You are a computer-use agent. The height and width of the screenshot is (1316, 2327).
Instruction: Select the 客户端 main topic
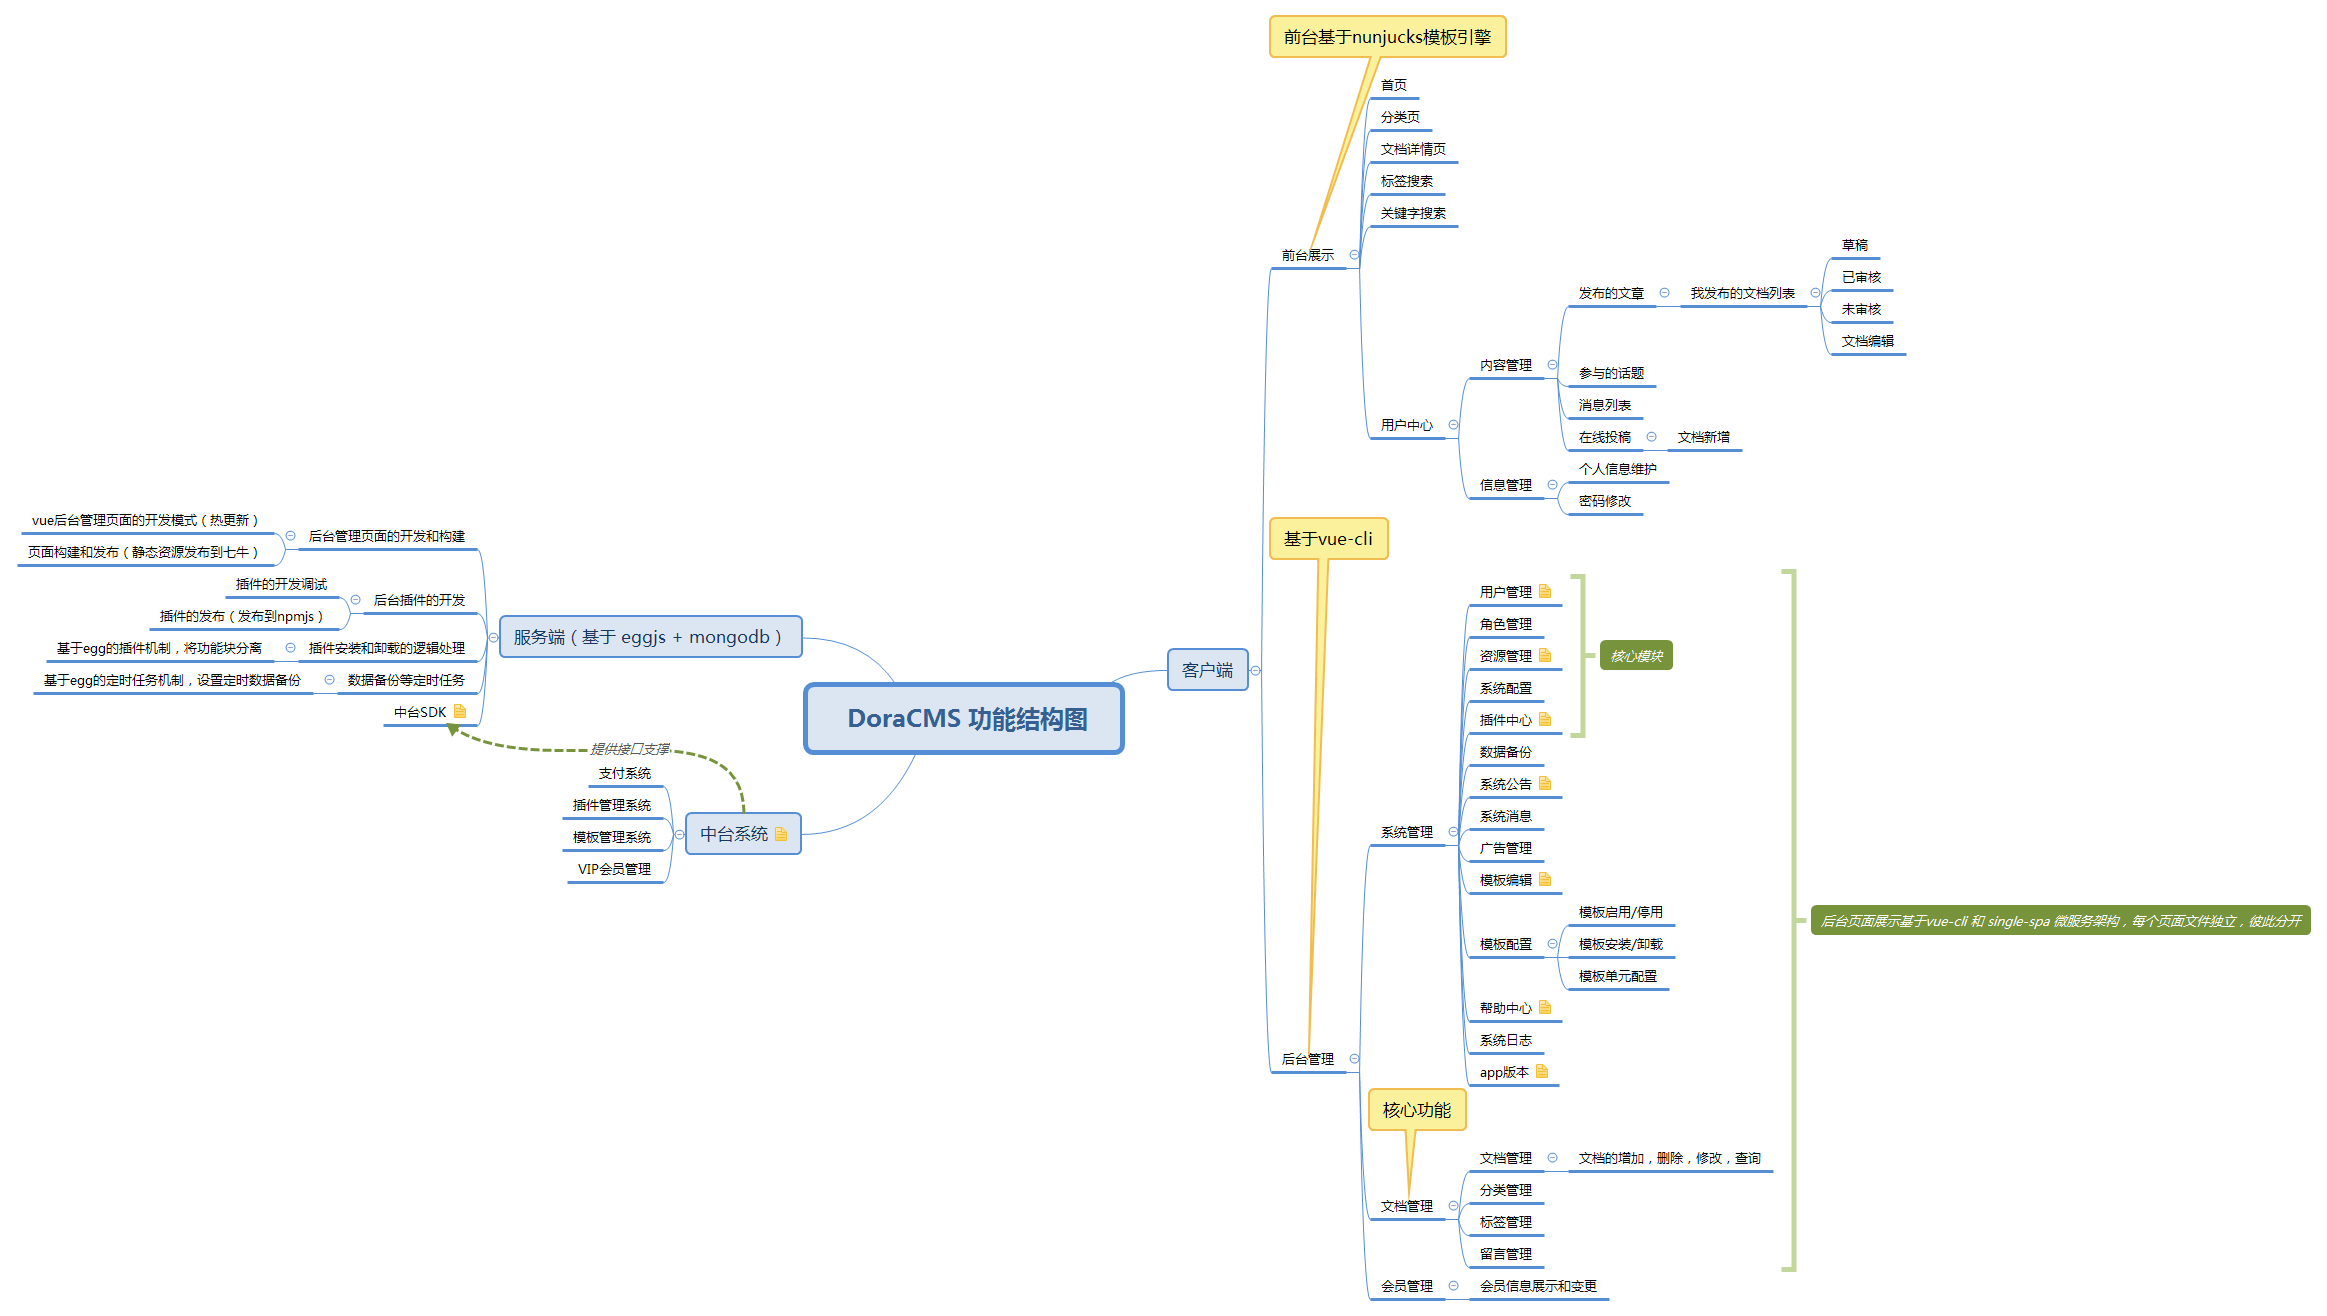pos(1207,670)
